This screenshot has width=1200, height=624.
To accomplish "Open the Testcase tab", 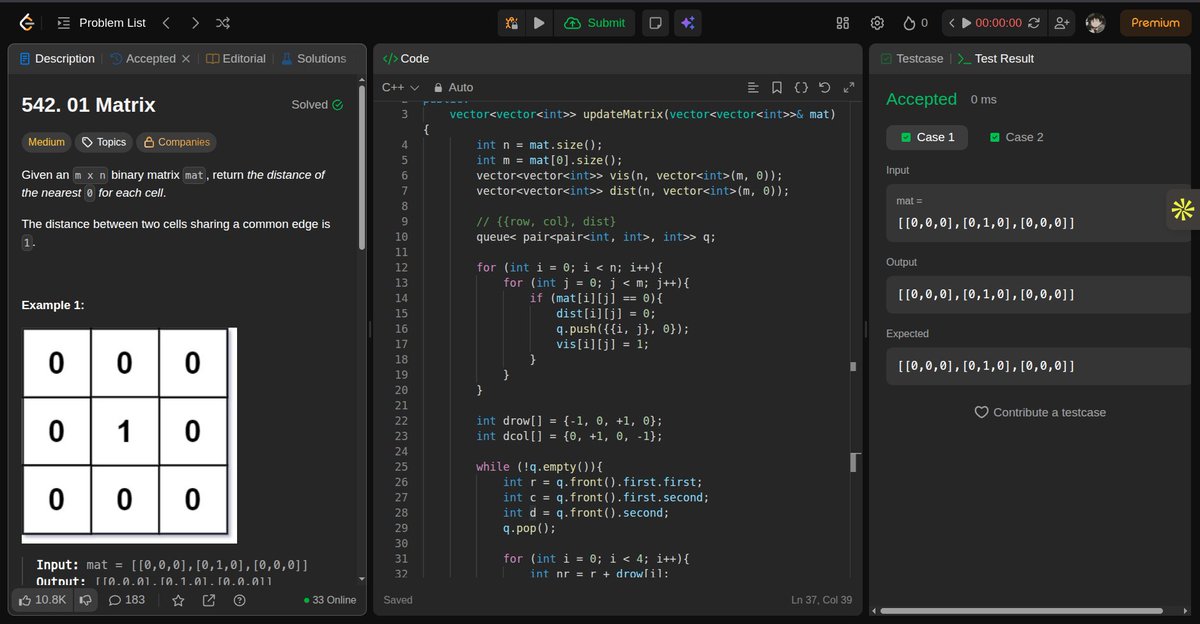I will pos(911,58).
